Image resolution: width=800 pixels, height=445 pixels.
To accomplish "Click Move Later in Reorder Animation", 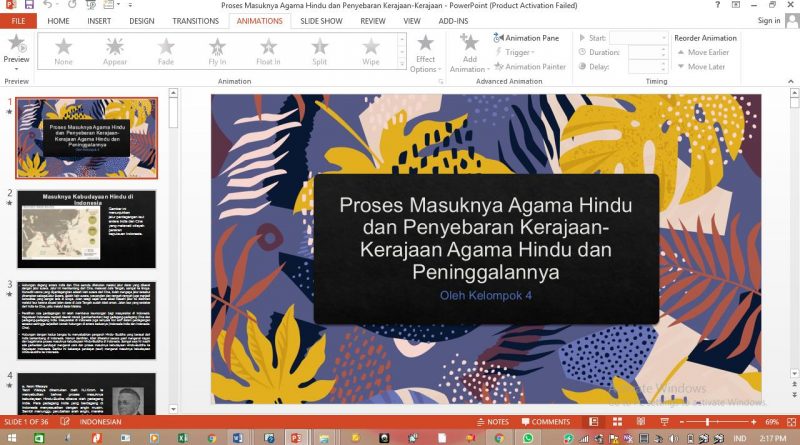I will click(x=701, y=66).
